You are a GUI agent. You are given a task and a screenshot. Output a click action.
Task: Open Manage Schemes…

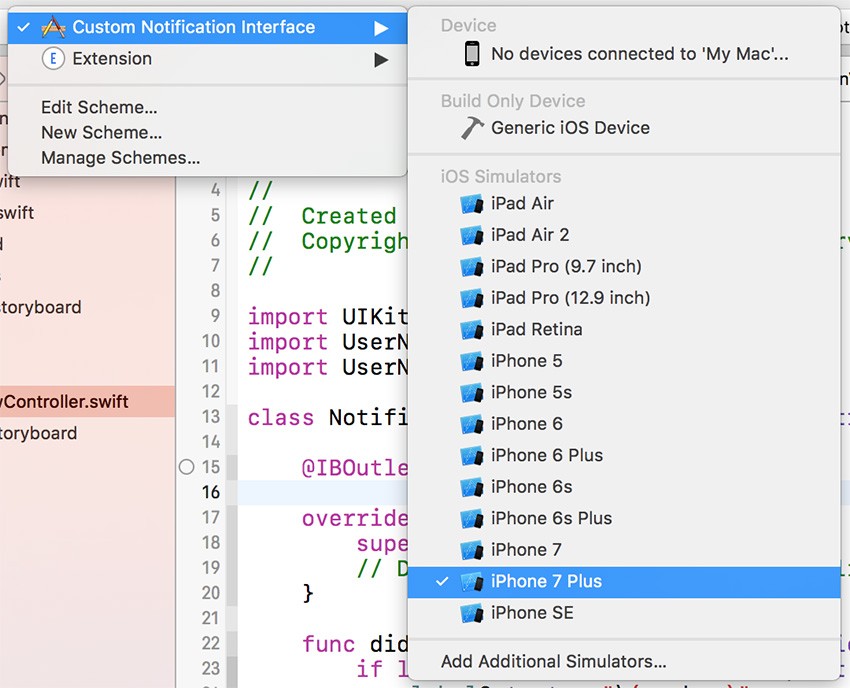pyautogui.click(x=120, y=158)
